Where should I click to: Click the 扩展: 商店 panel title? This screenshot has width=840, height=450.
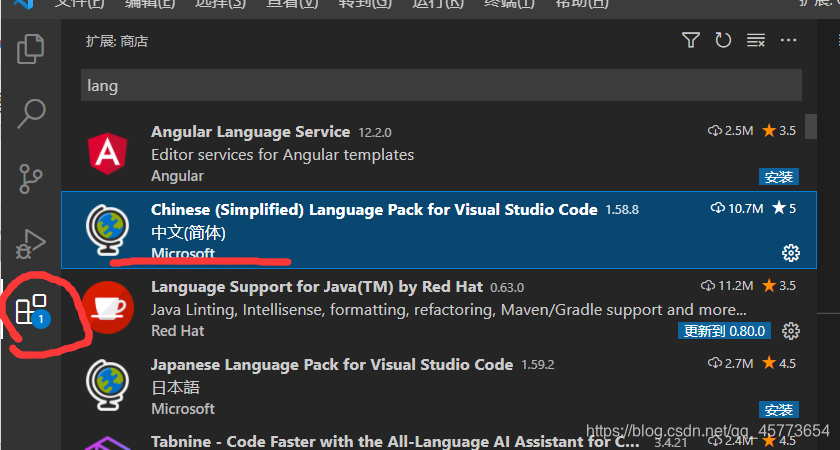pos(117,41)
